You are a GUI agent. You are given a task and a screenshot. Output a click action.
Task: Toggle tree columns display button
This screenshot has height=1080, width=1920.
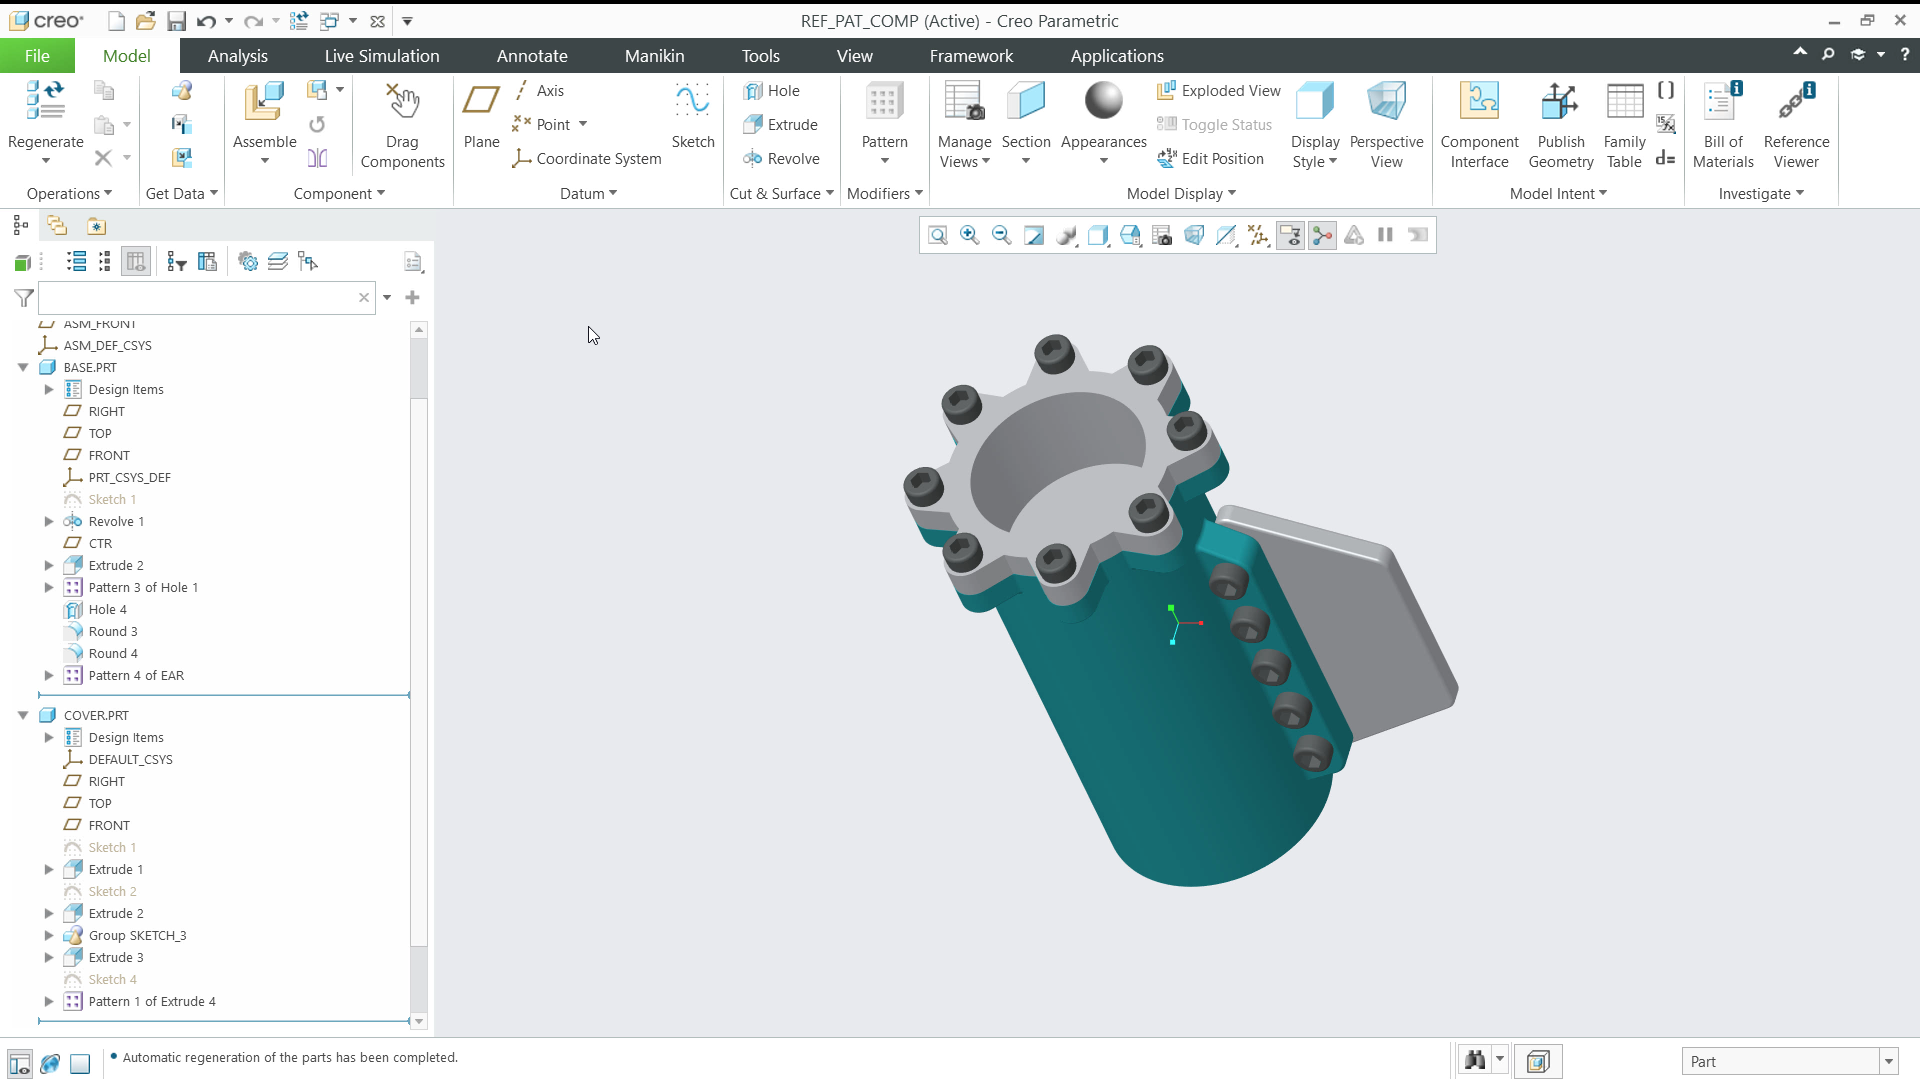click(x=136, y=262)
